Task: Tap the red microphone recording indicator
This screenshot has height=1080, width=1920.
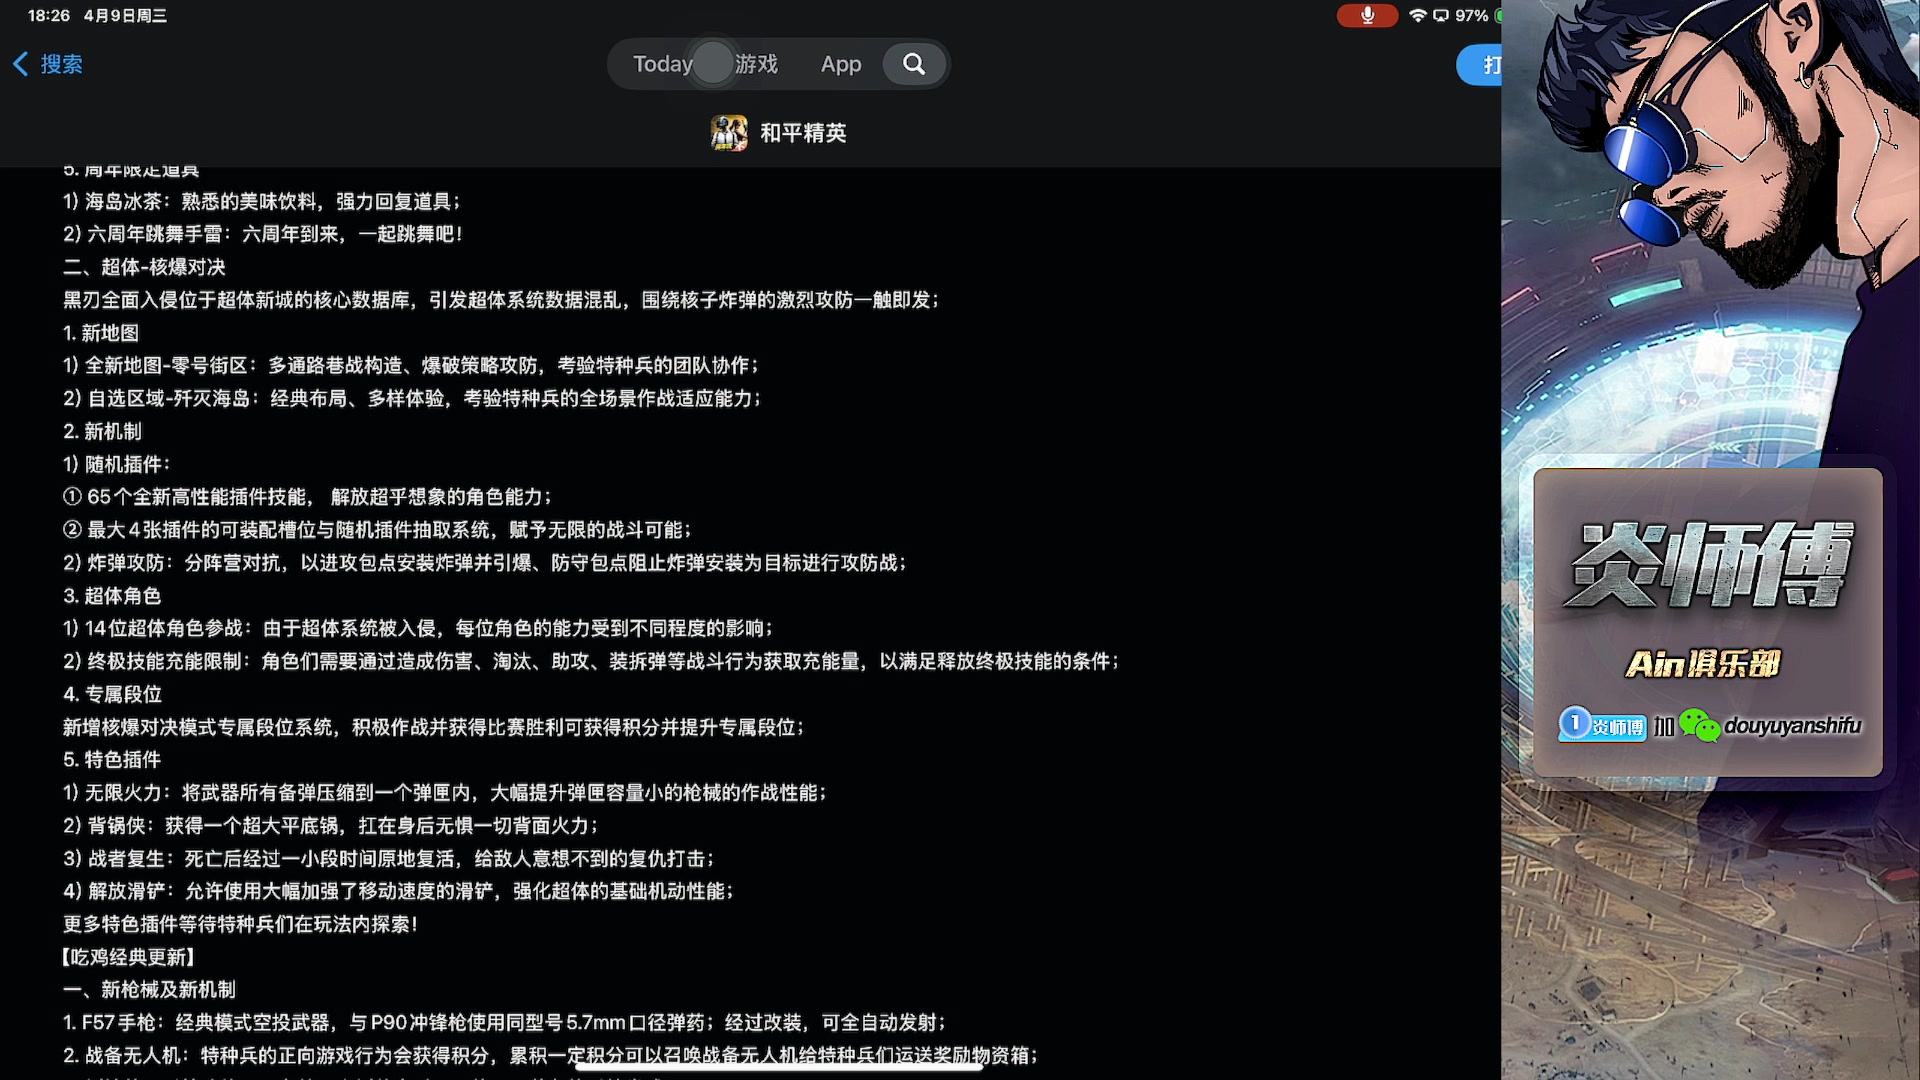Action: coord(1367,15)
